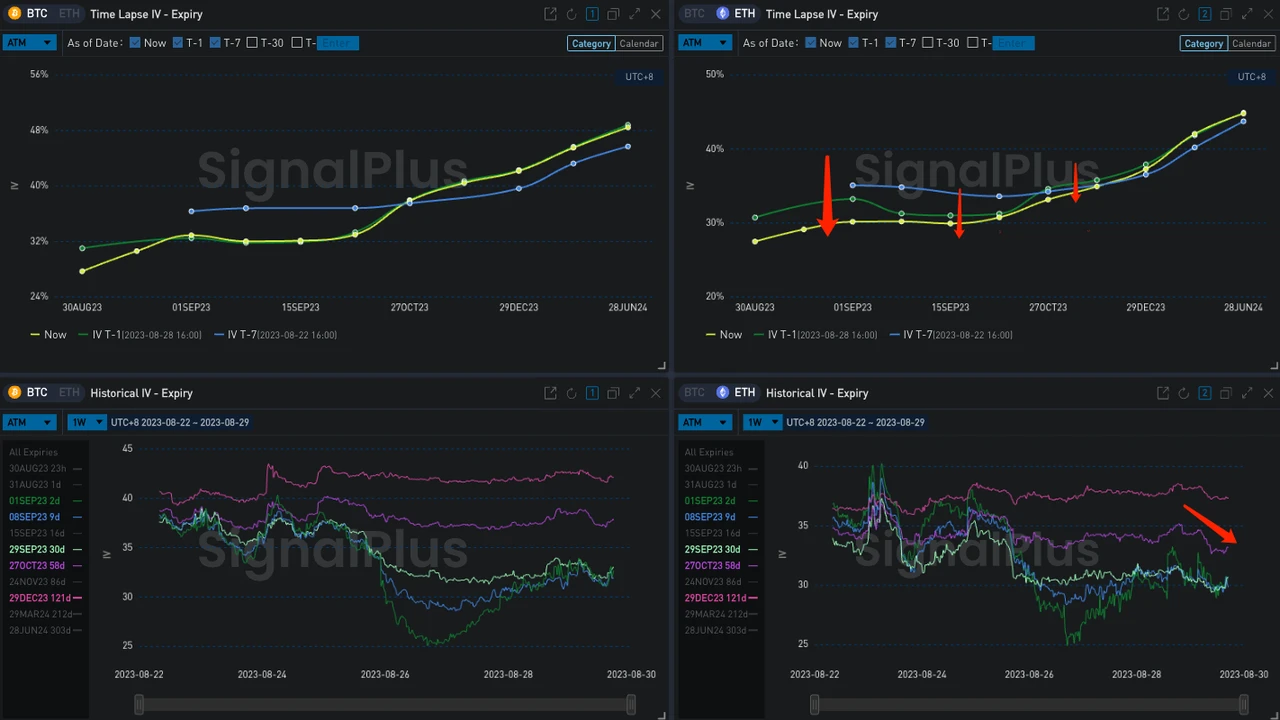Enable T-30 checkbox in ETH Time Lapse

click(x=927, y=43)
